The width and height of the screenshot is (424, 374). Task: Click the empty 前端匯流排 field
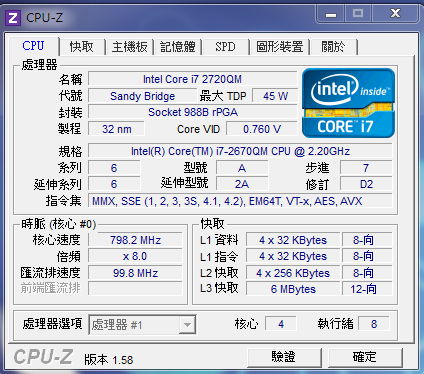click(135, 289)
